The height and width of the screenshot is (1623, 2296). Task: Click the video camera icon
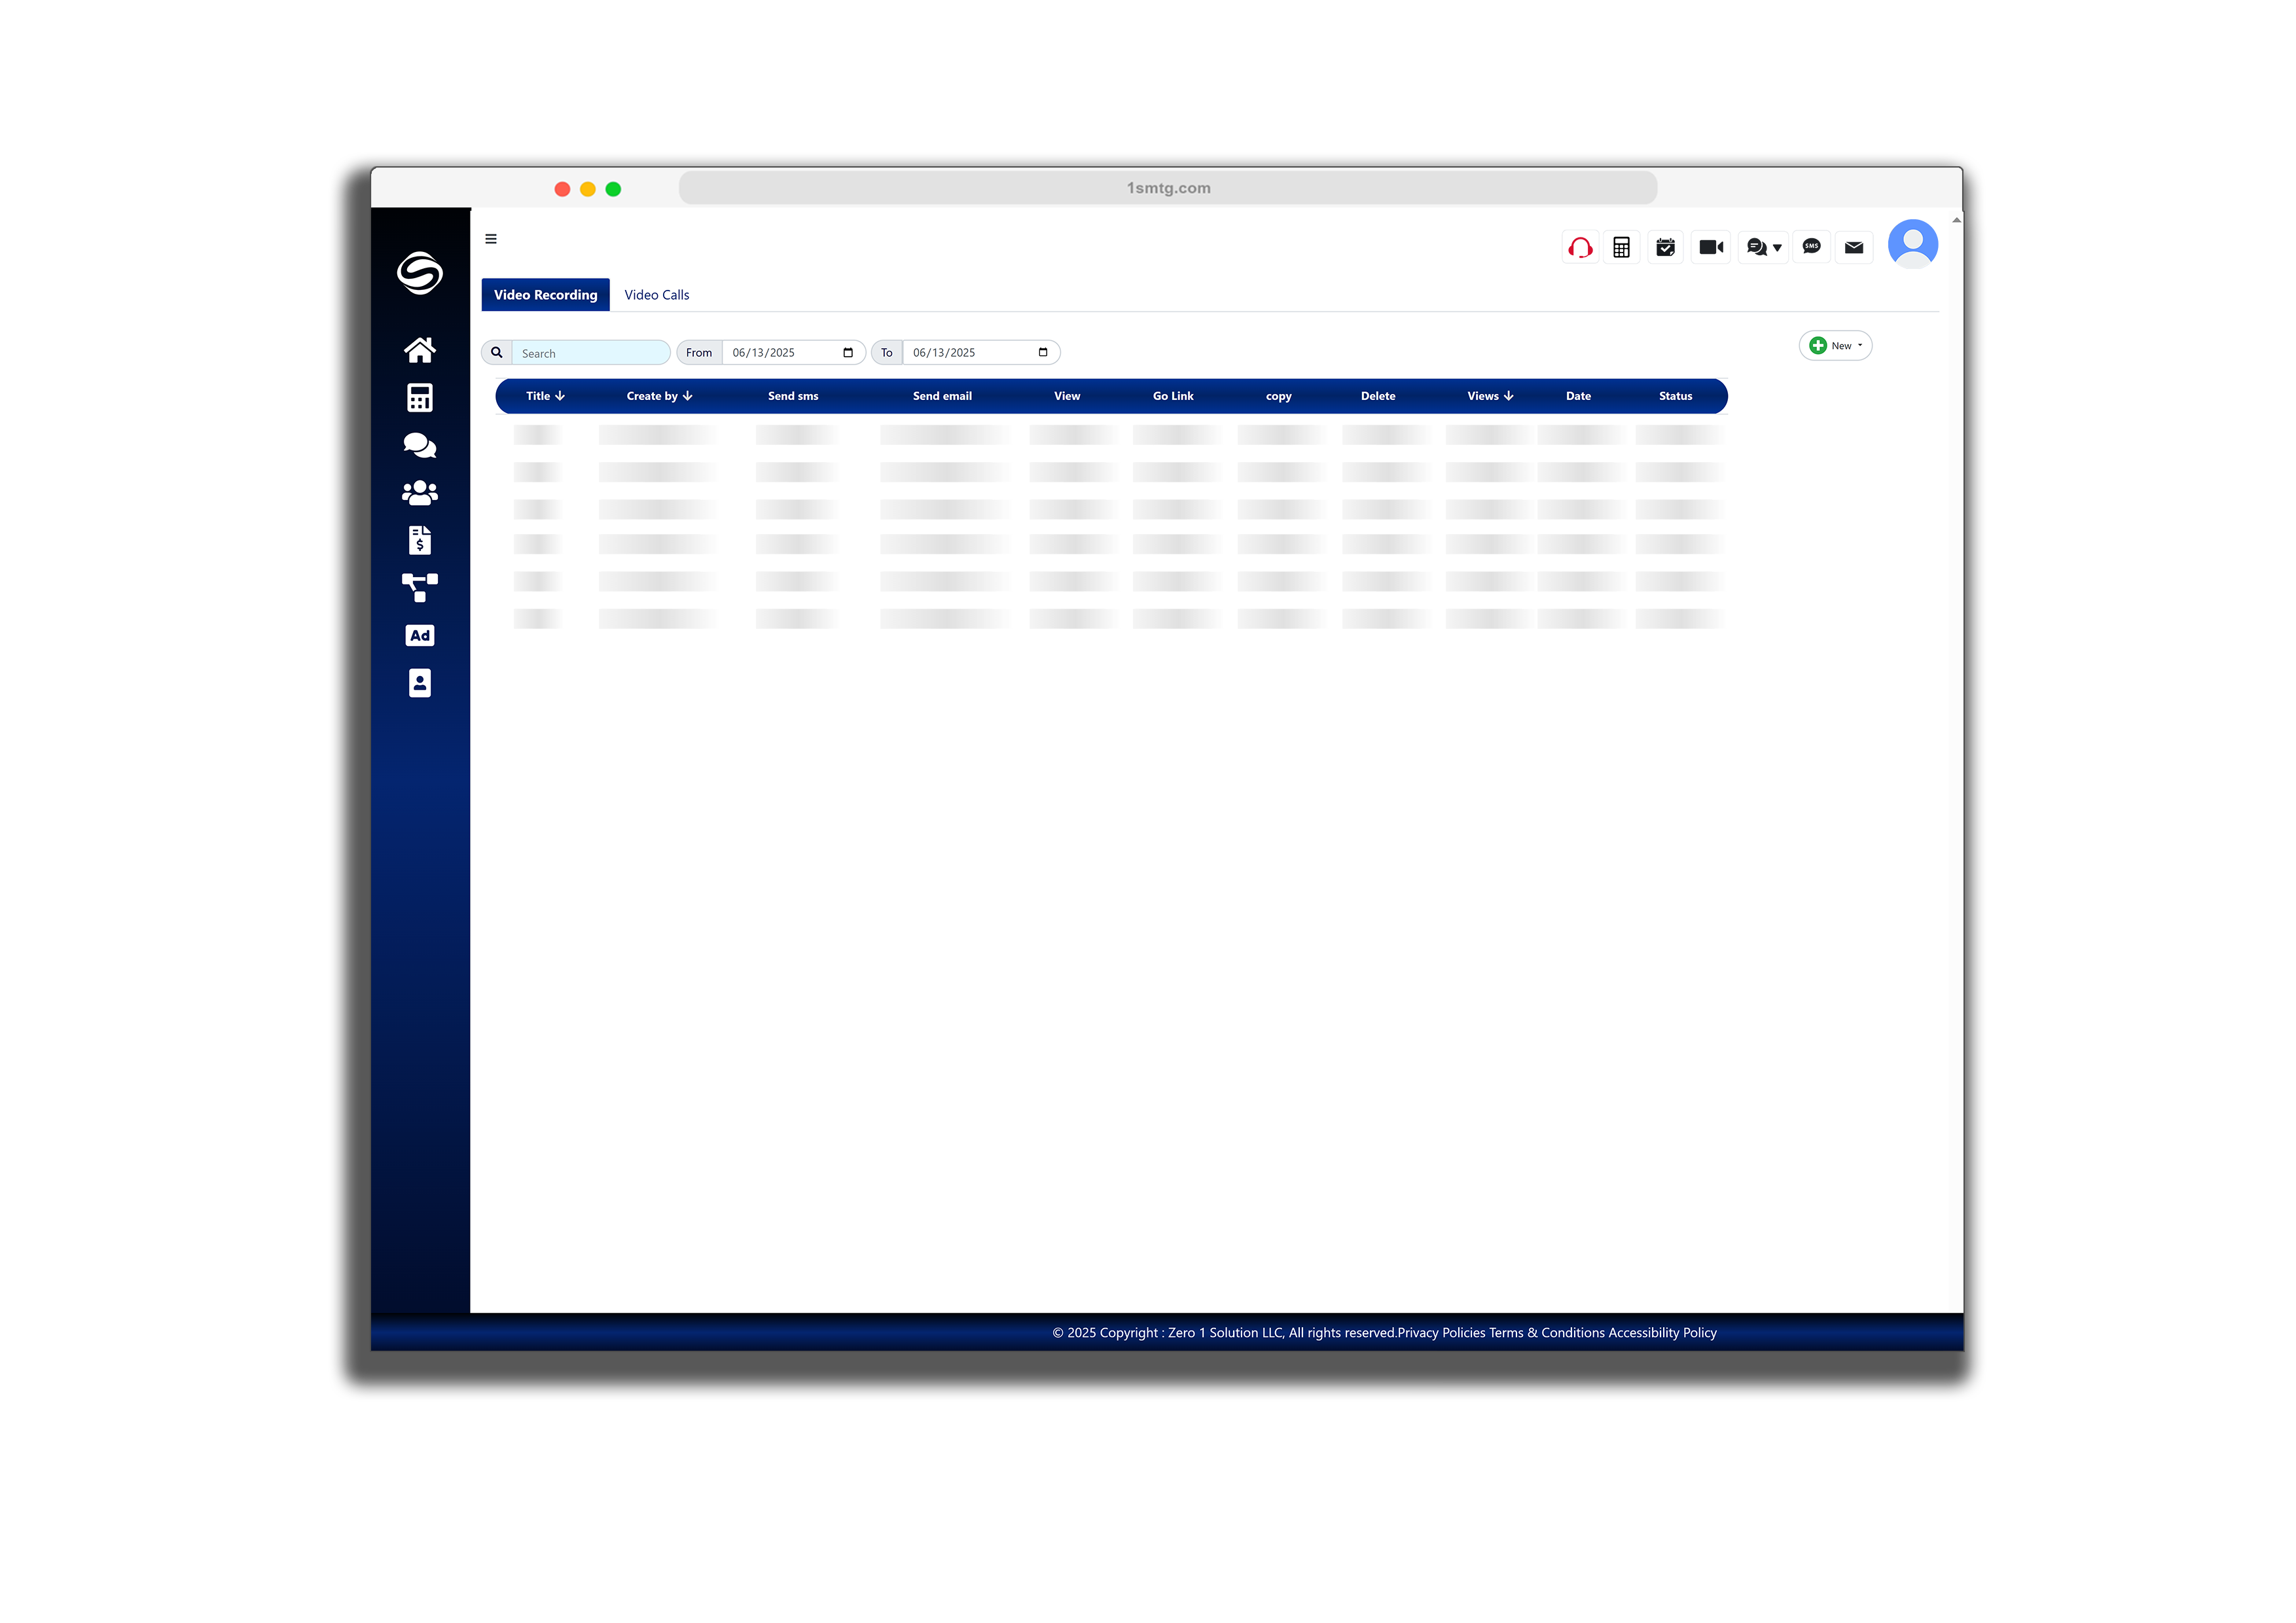point(1711,247)
